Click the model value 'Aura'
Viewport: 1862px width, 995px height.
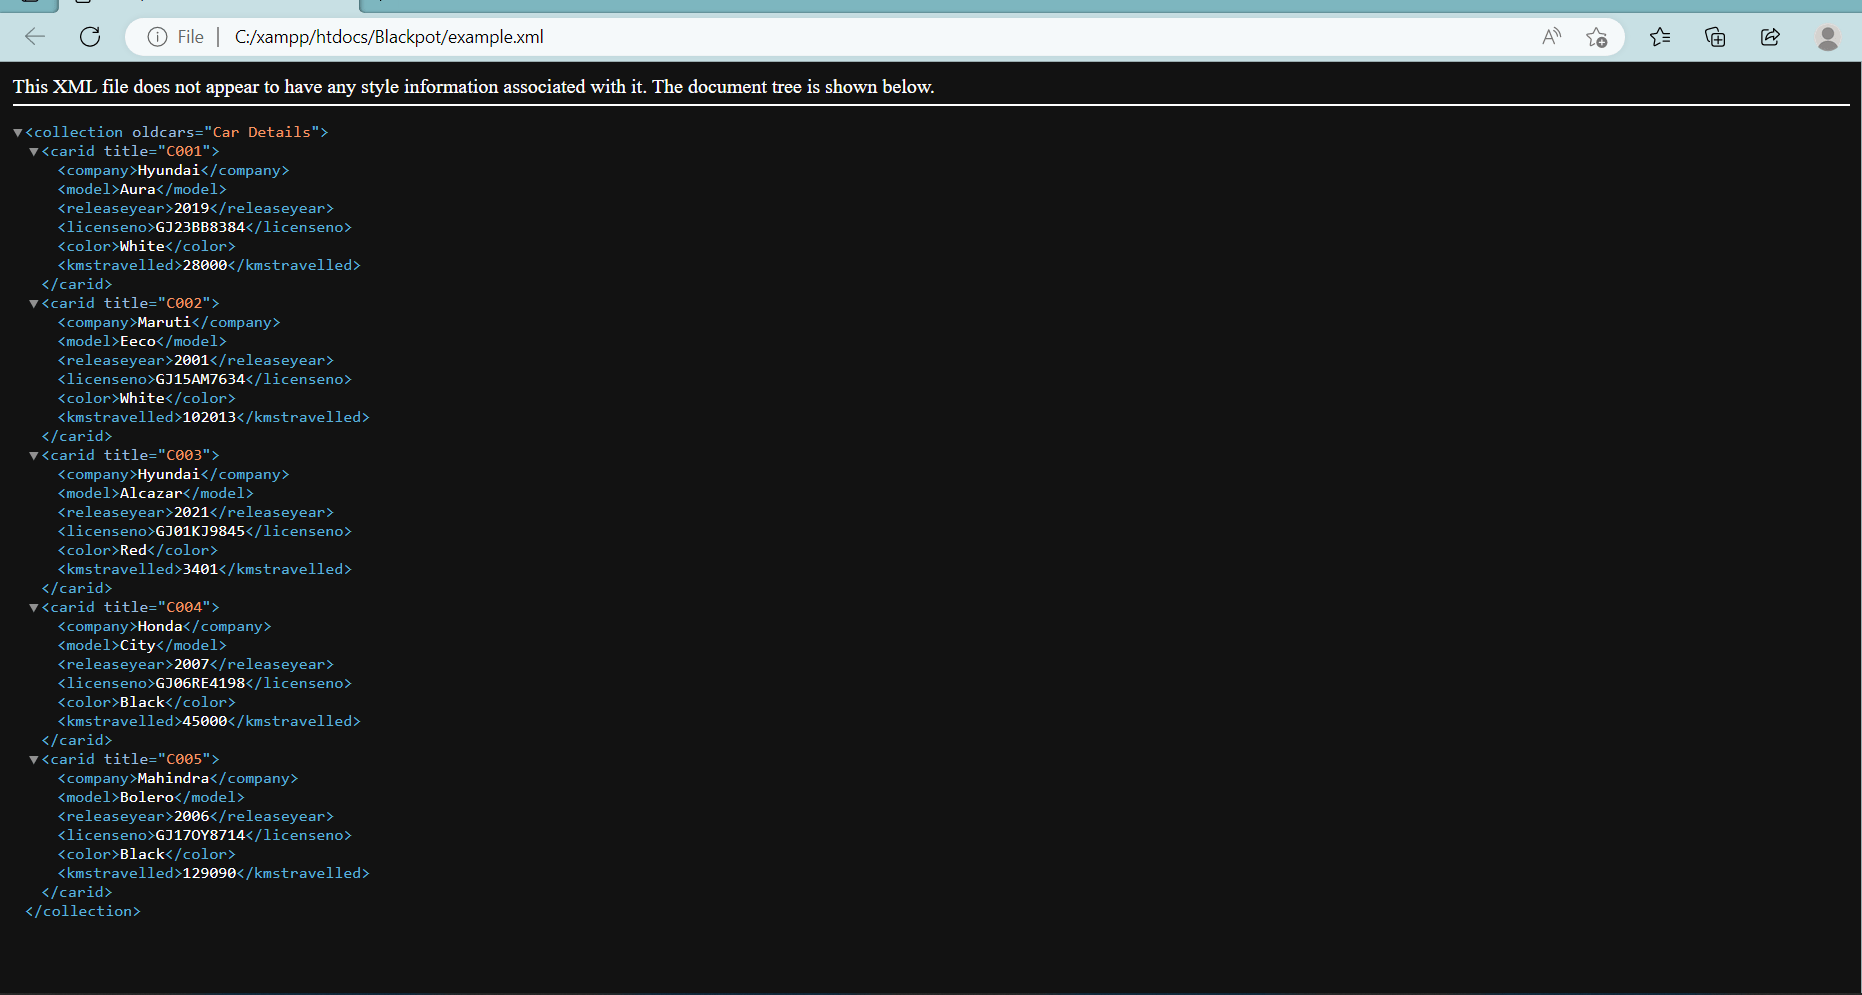point(138,189)
